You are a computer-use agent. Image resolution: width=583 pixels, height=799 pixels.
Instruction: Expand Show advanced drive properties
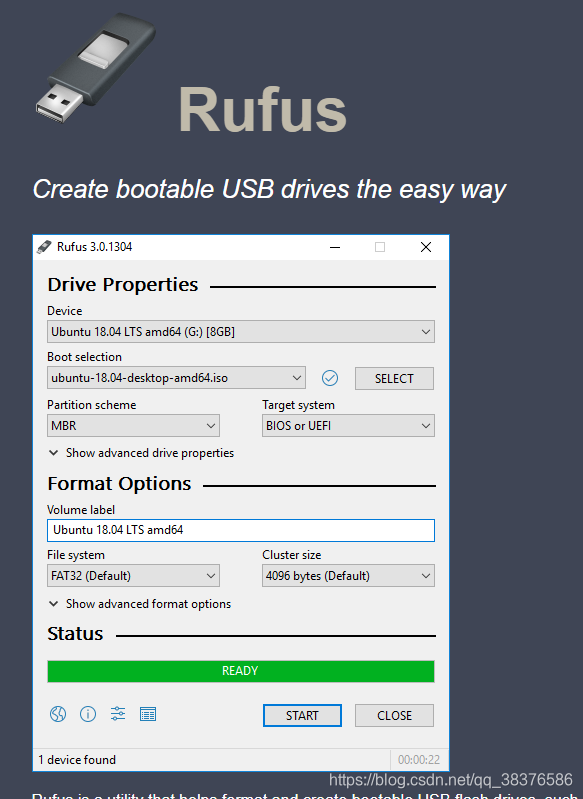pos(141,453)
